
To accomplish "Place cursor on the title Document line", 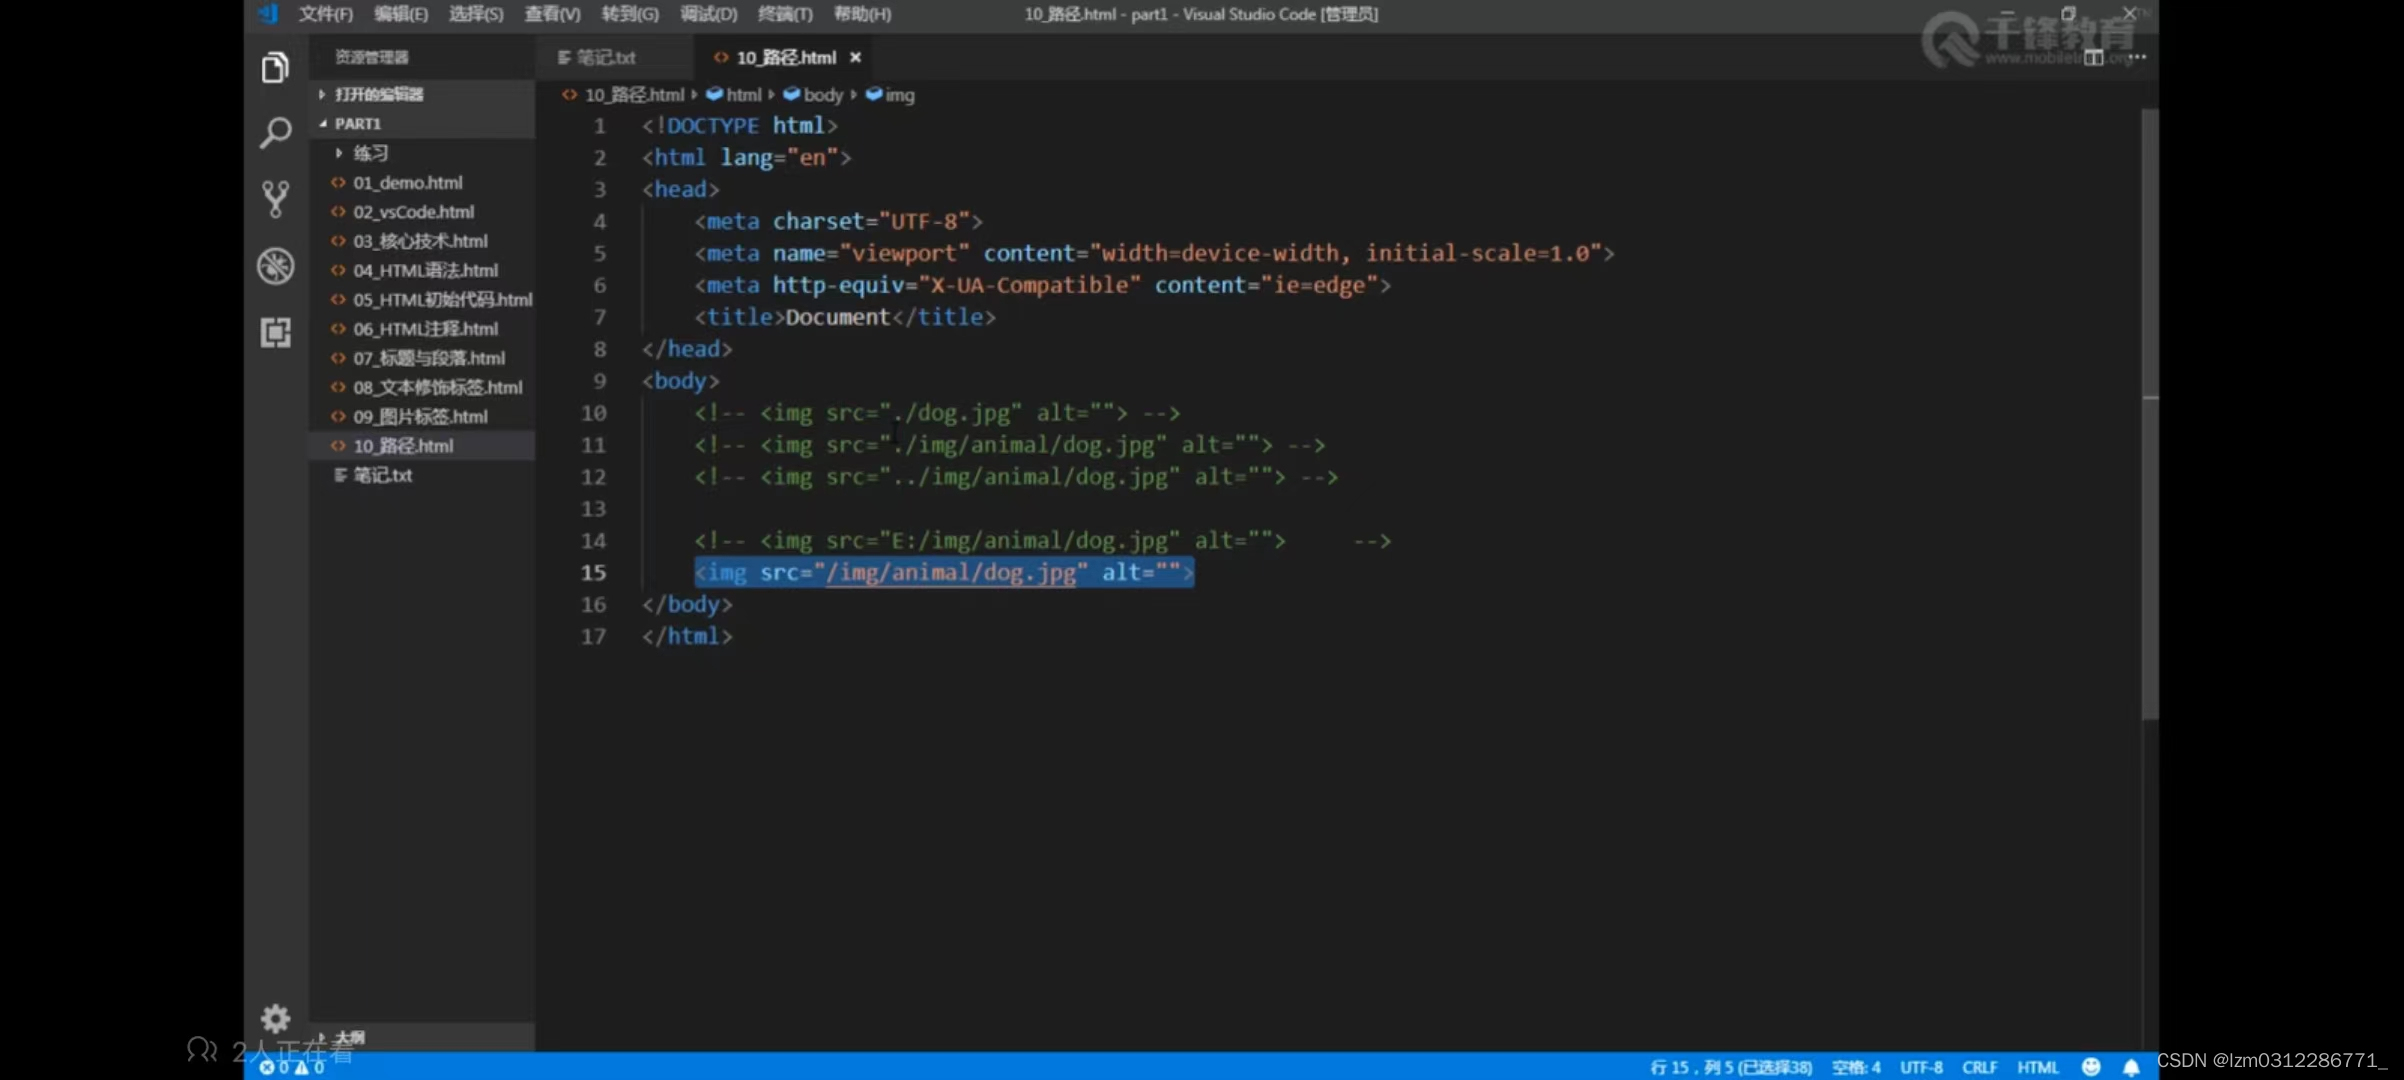I will coord(845,317).
